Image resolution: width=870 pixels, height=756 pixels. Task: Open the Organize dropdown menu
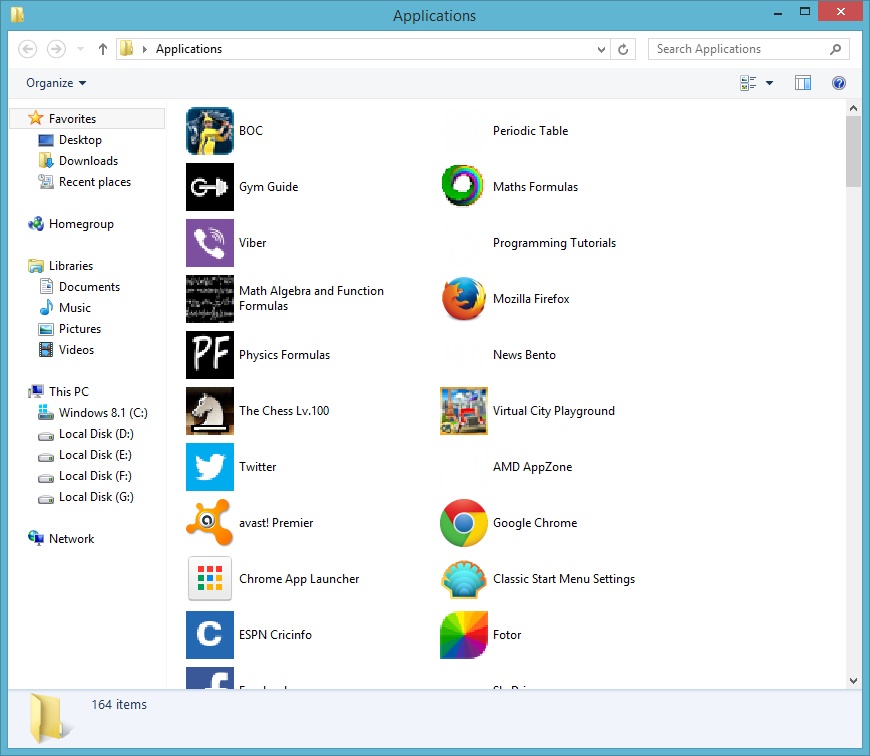coord(55,83)
